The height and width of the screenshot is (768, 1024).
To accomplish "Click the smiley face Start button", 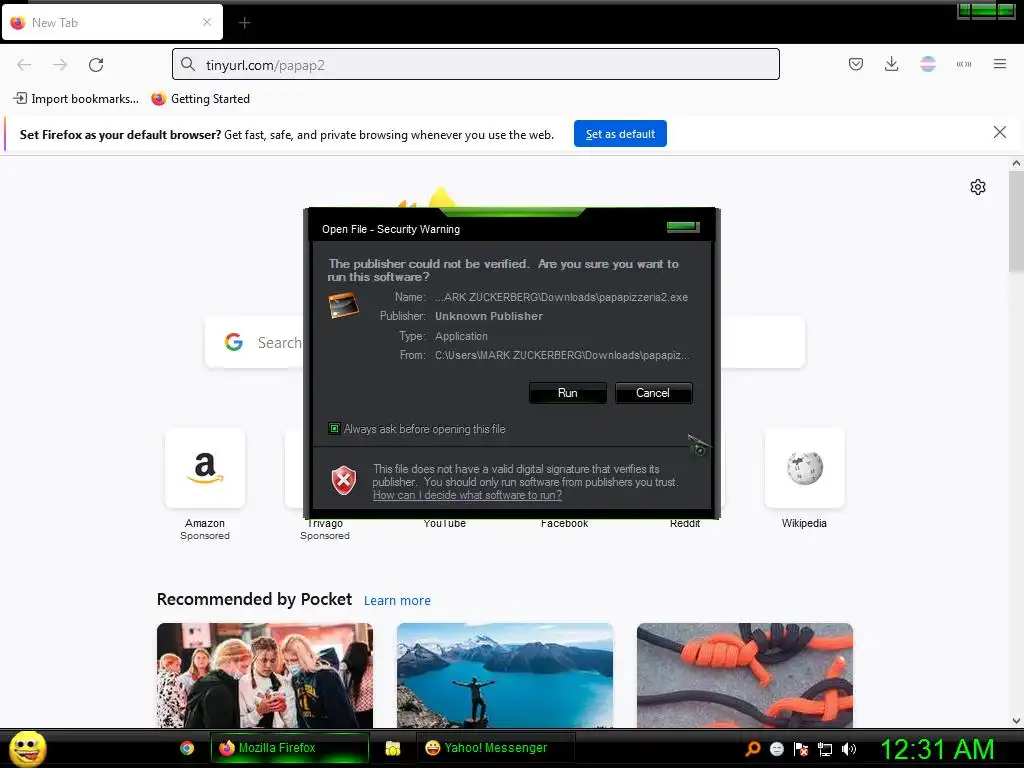I will pyautogui.click(x=27, y=748).
